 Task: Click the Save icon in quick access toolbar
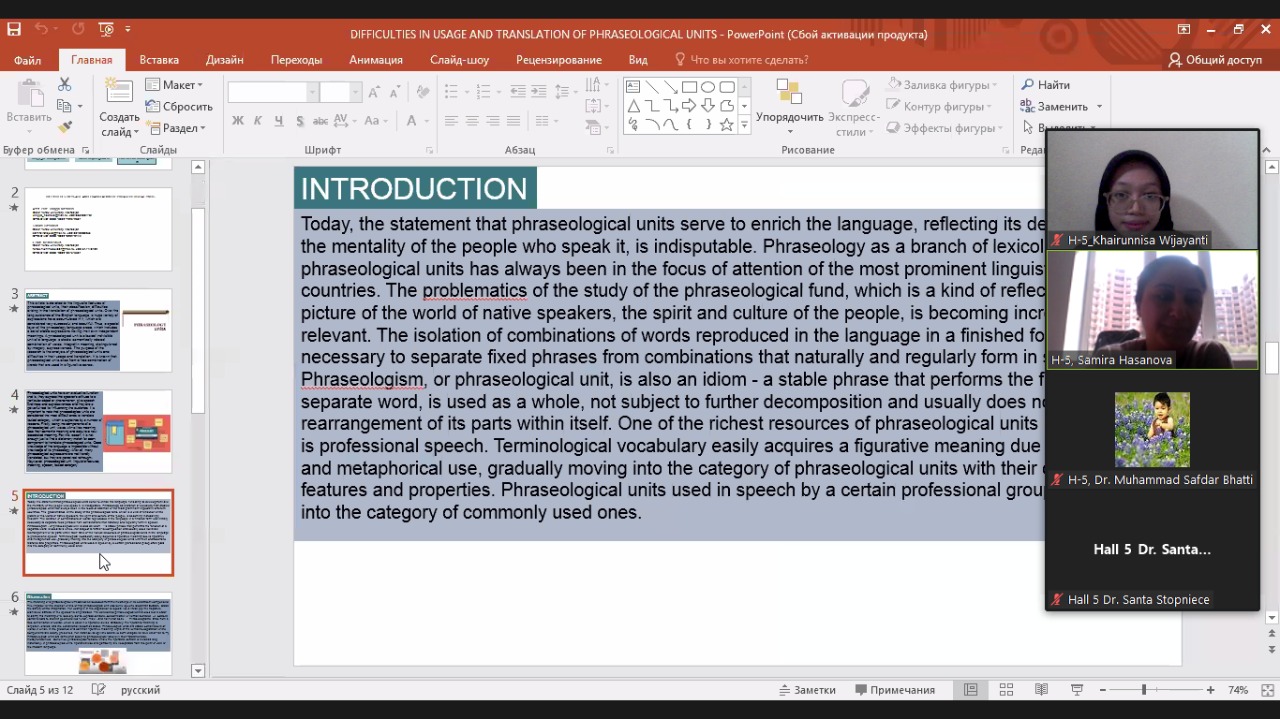[14, 30]
